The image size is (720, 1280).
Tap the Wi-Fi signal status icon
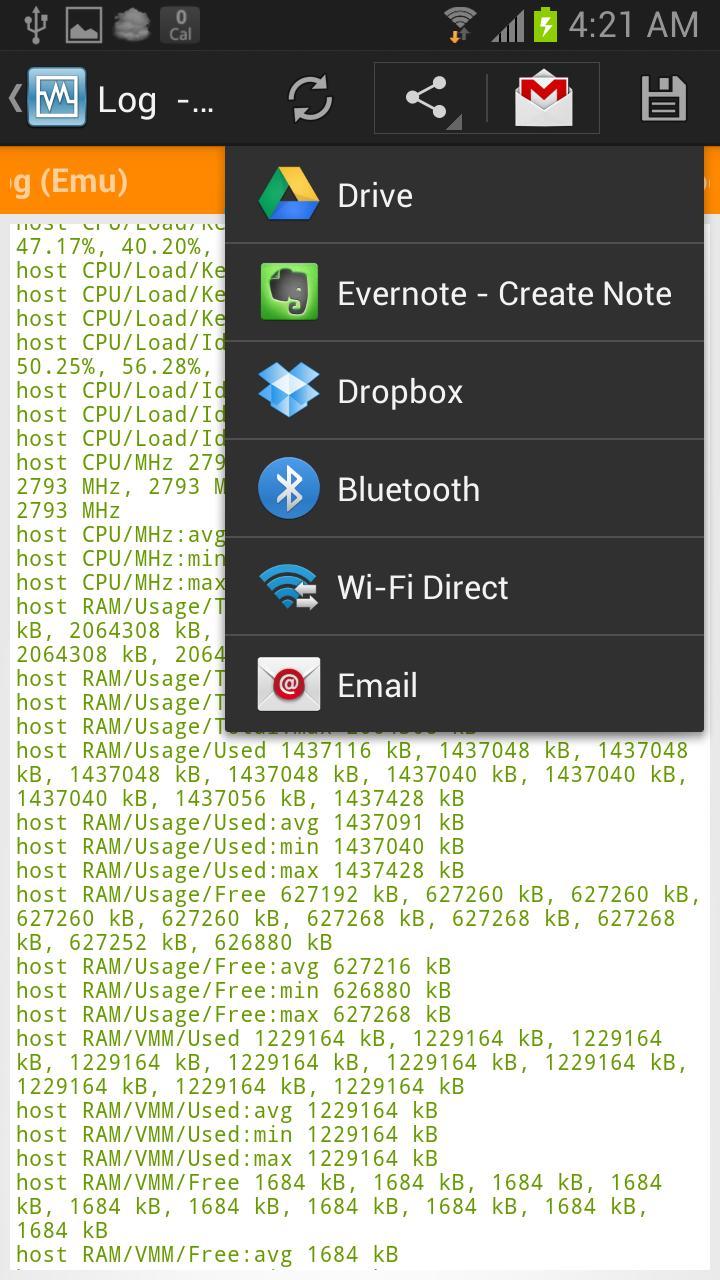pyautogui.click(x=460, y=25)
